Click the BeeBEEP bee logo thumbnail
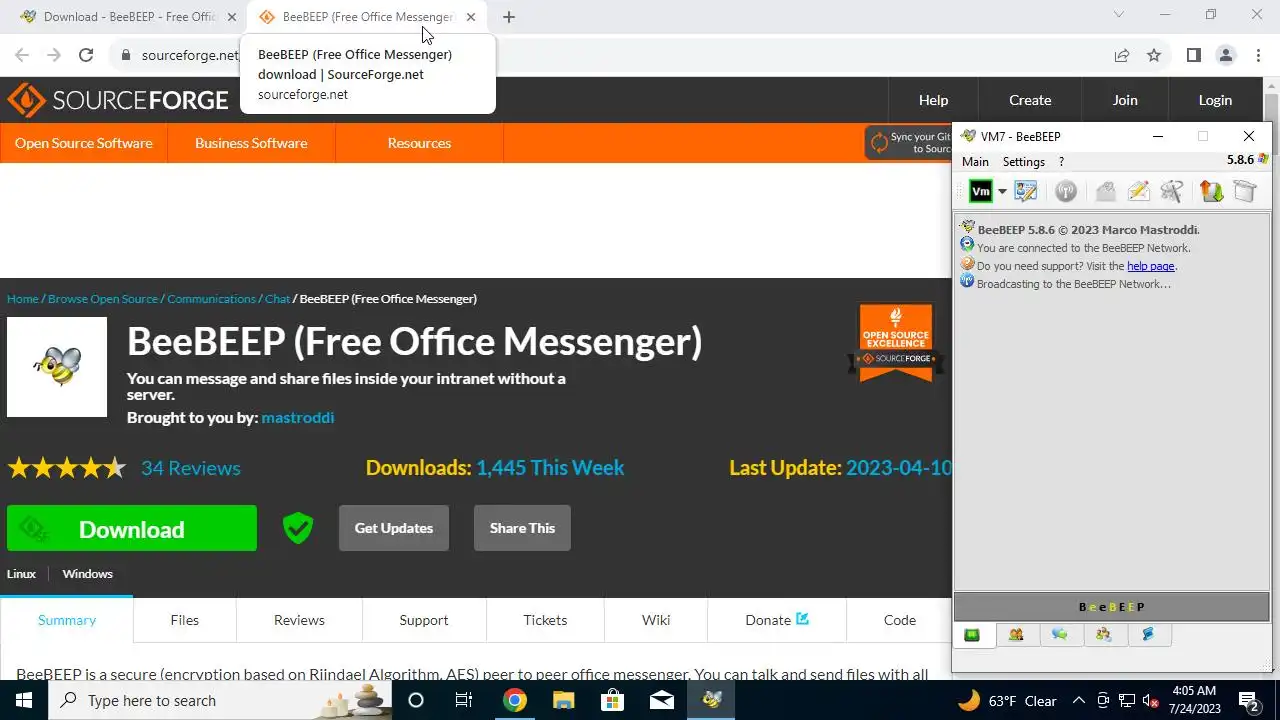This screenshot has height=720, width=1280. (x=57, y=367)
